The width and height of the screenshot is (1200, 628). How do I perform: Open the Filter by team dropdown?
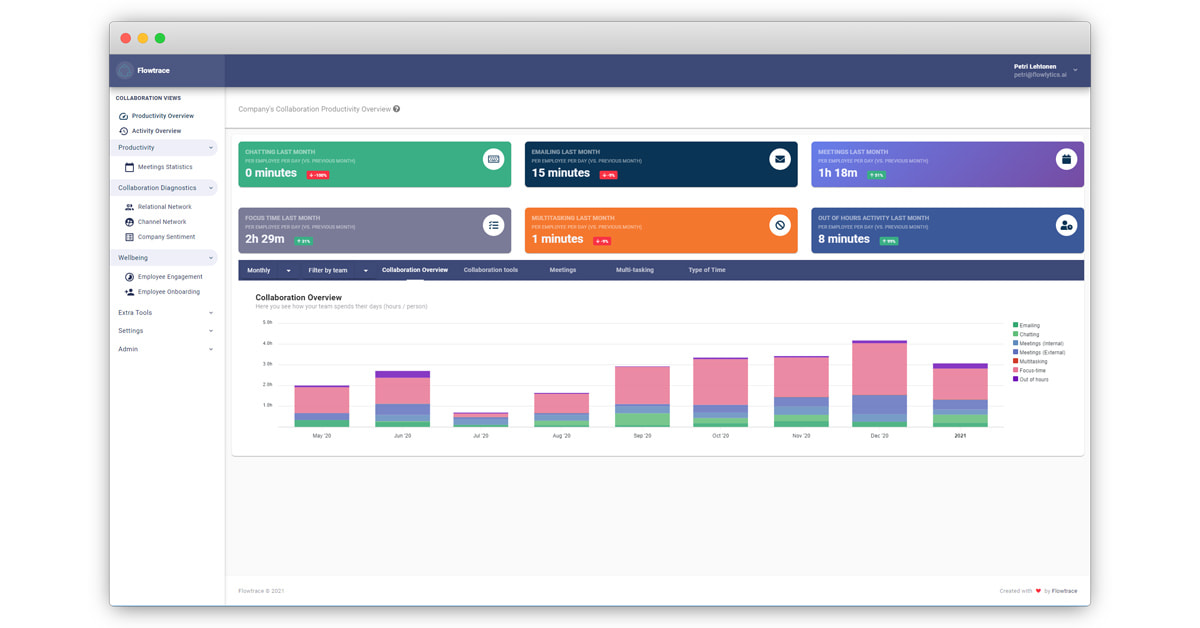(x=336, y=270)
